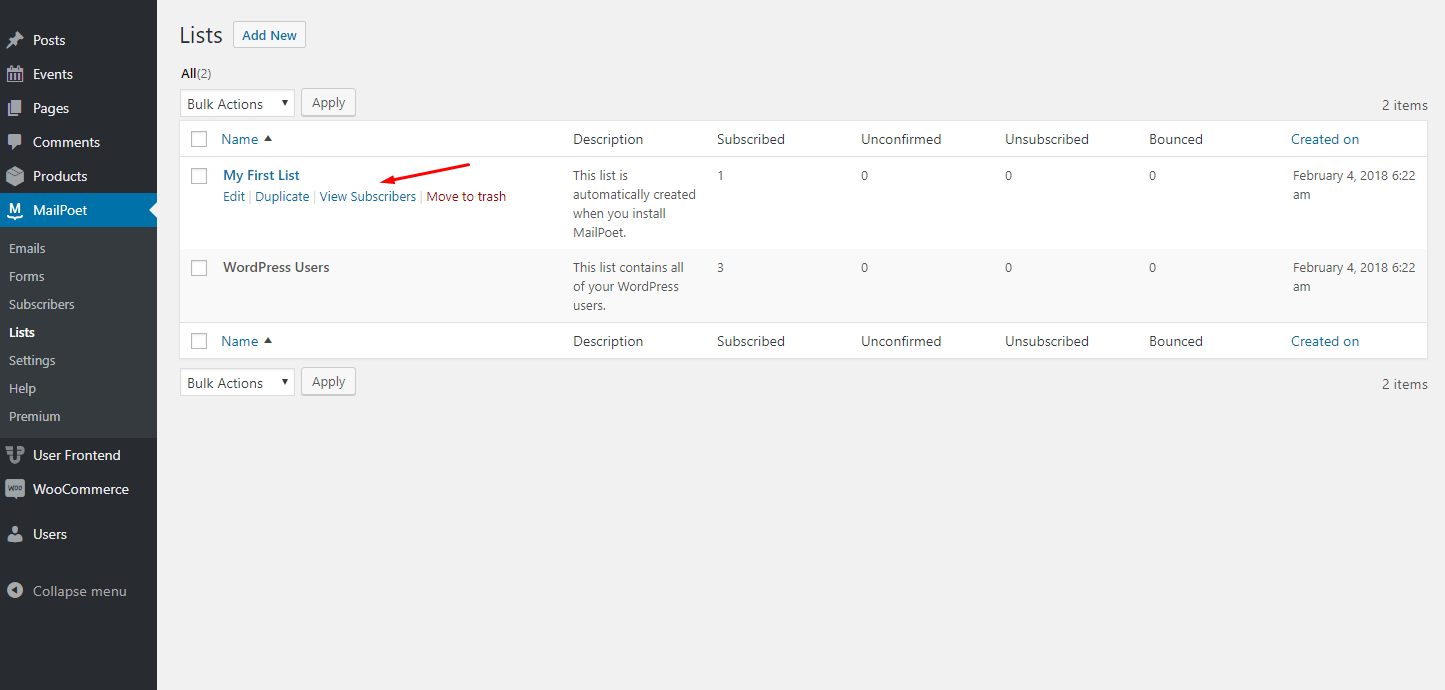Click Collapse menu label
The height and width of the screenshot is (690, 1445).
point(80,591)
